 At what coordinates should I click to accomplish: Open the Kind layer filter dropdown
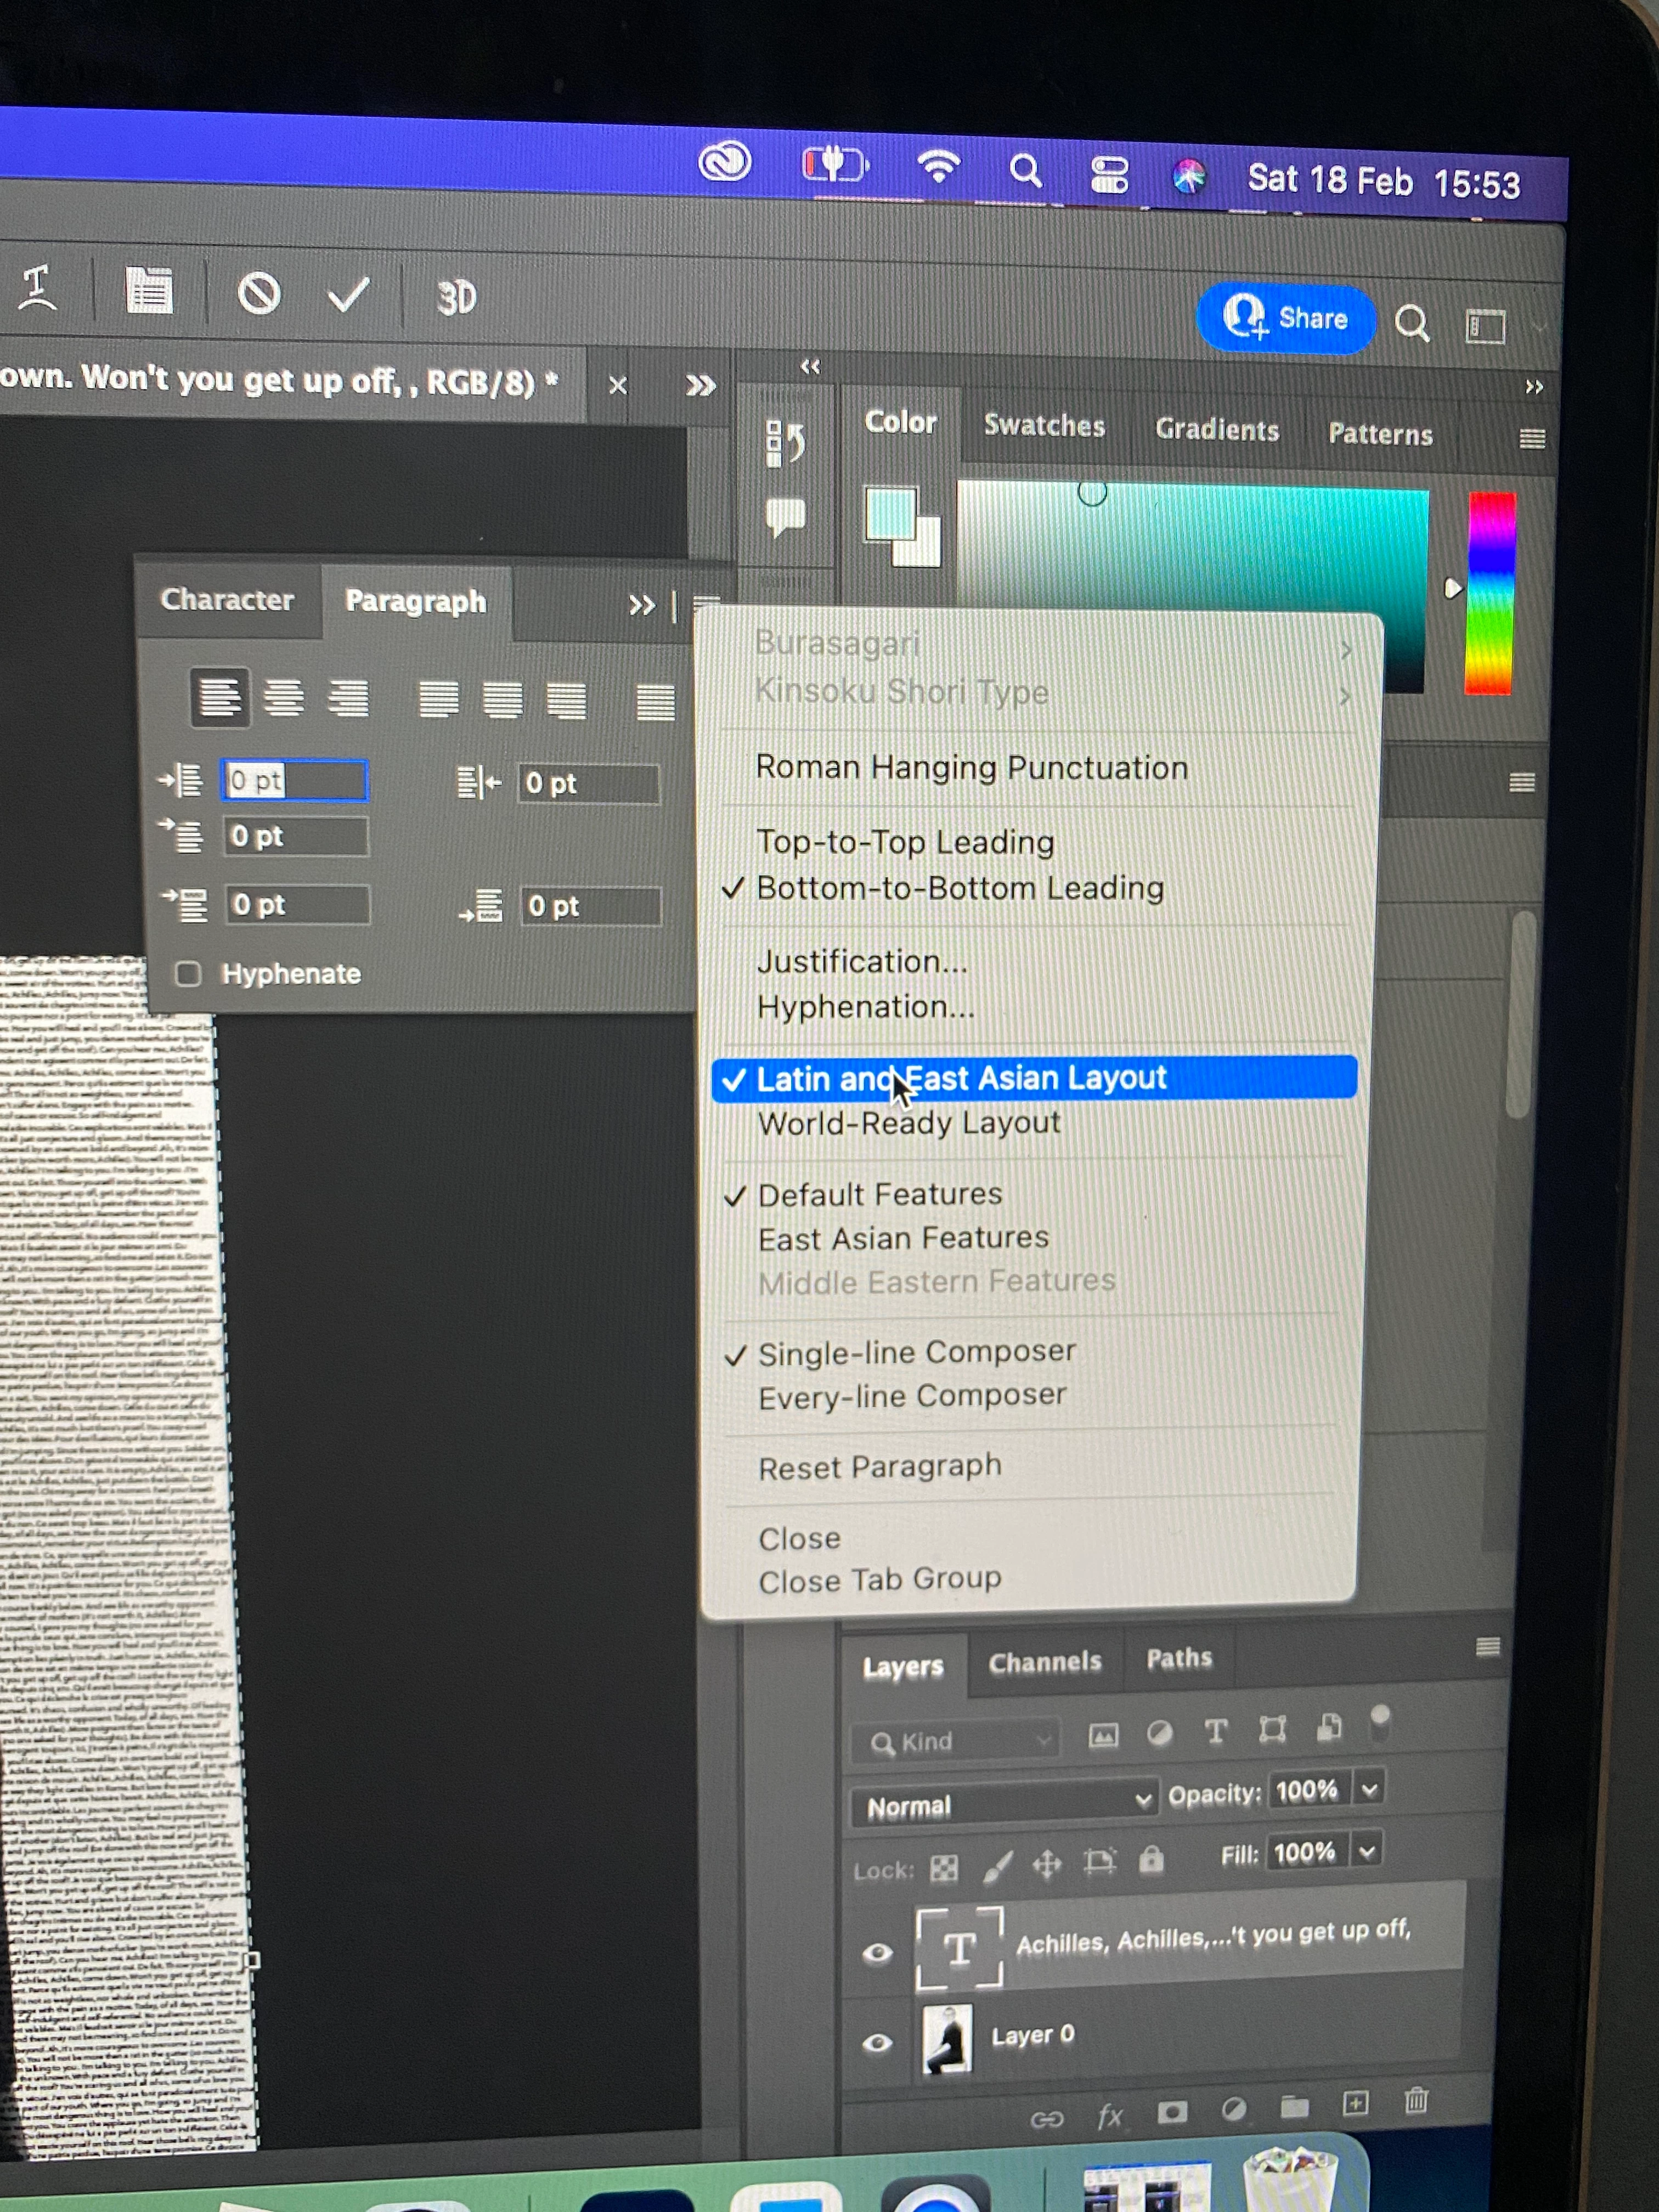point(955,1742)
